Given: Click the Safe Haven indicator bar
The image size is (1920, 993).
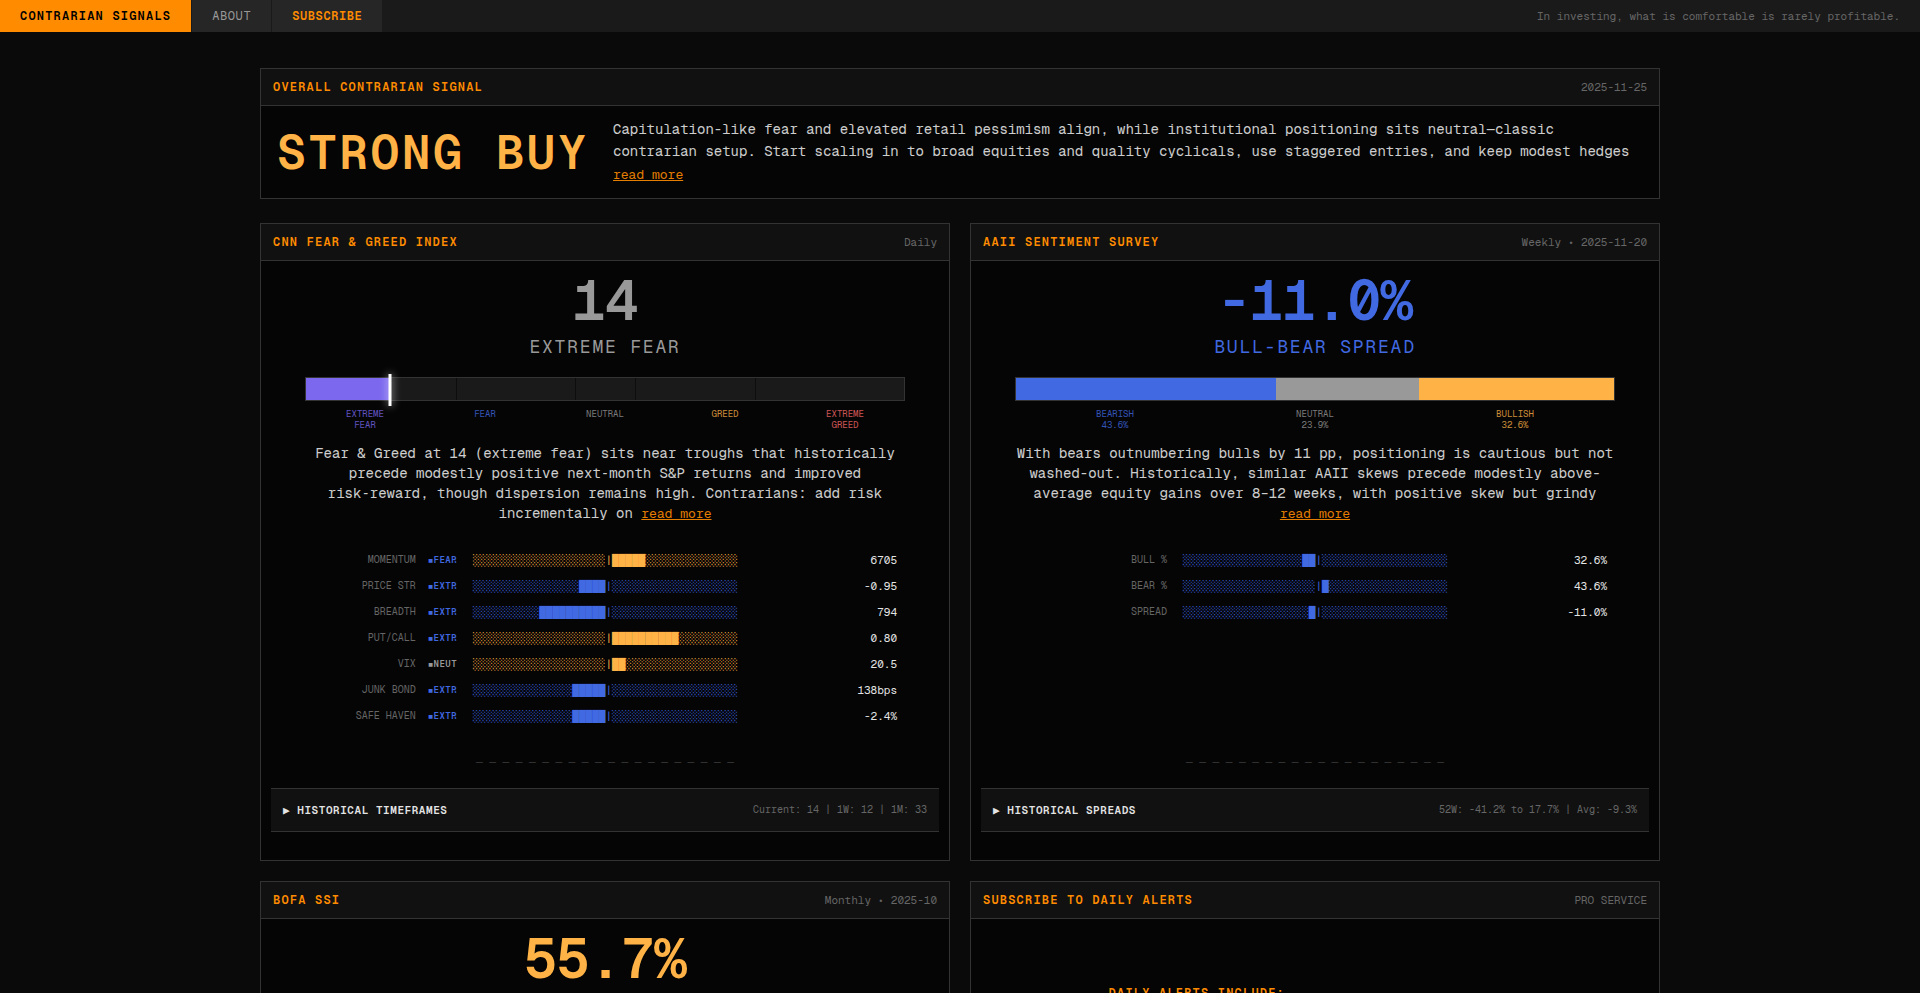Looking at the screenshot, I should [x=605, y=716].
